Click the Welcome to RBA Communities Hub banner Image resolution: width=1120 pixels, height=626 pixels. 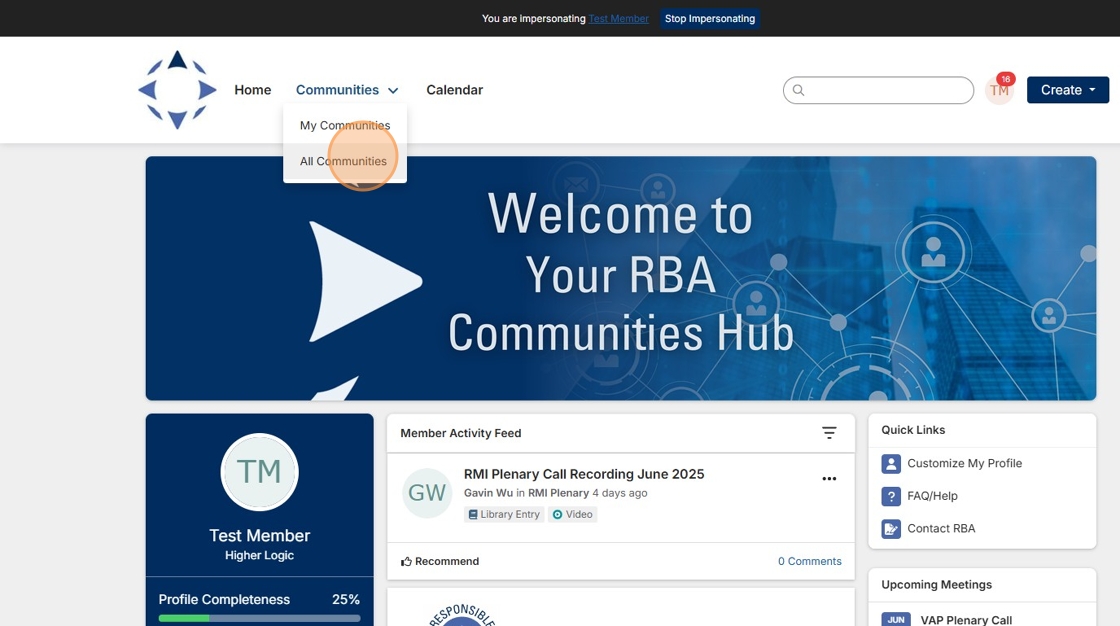tap(621, 278)
